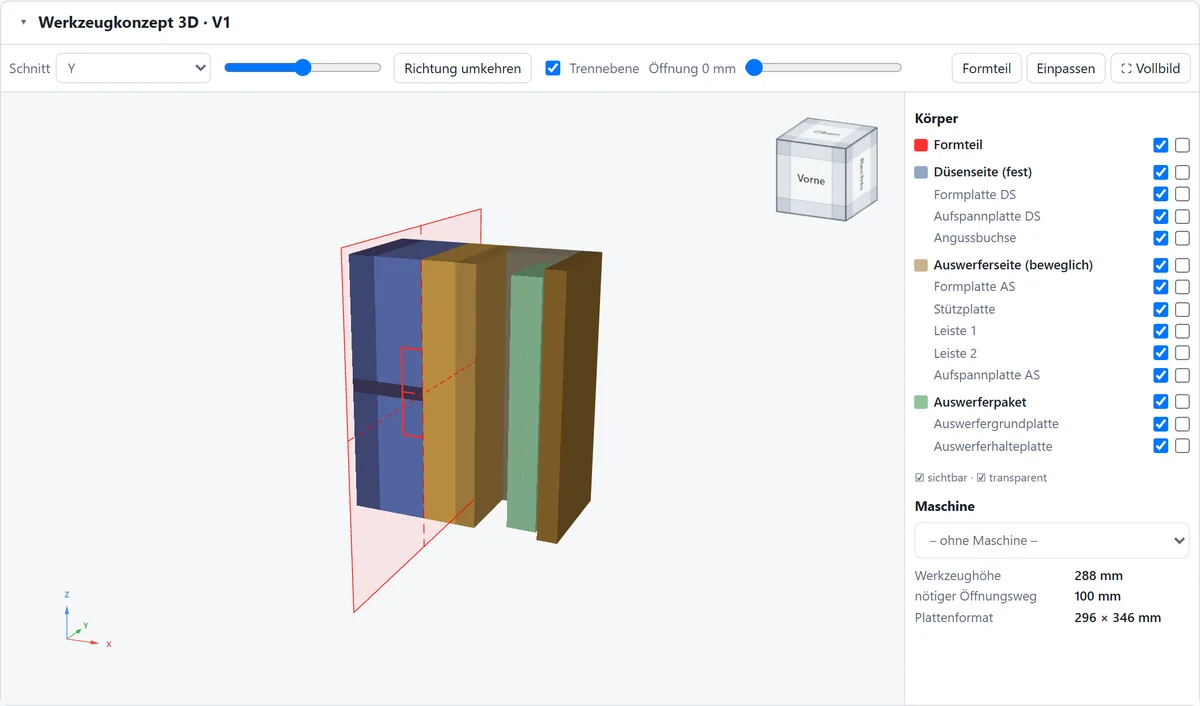The width and height of the screenshot is (1200, 706).
Task: Make Auswerfergrundplatte transparent
Action: click(x=1182, y=424)
